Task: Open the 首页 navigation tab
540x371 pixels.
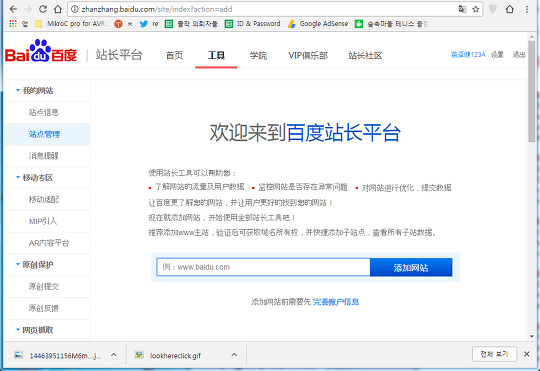Action: coord(174,55)
